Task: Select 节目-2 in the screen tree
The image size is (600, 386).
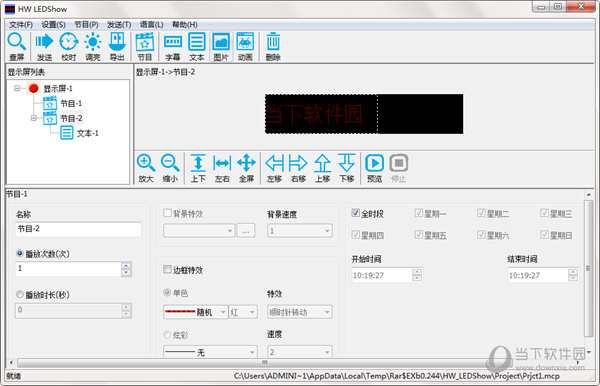Action: point(71,118)
